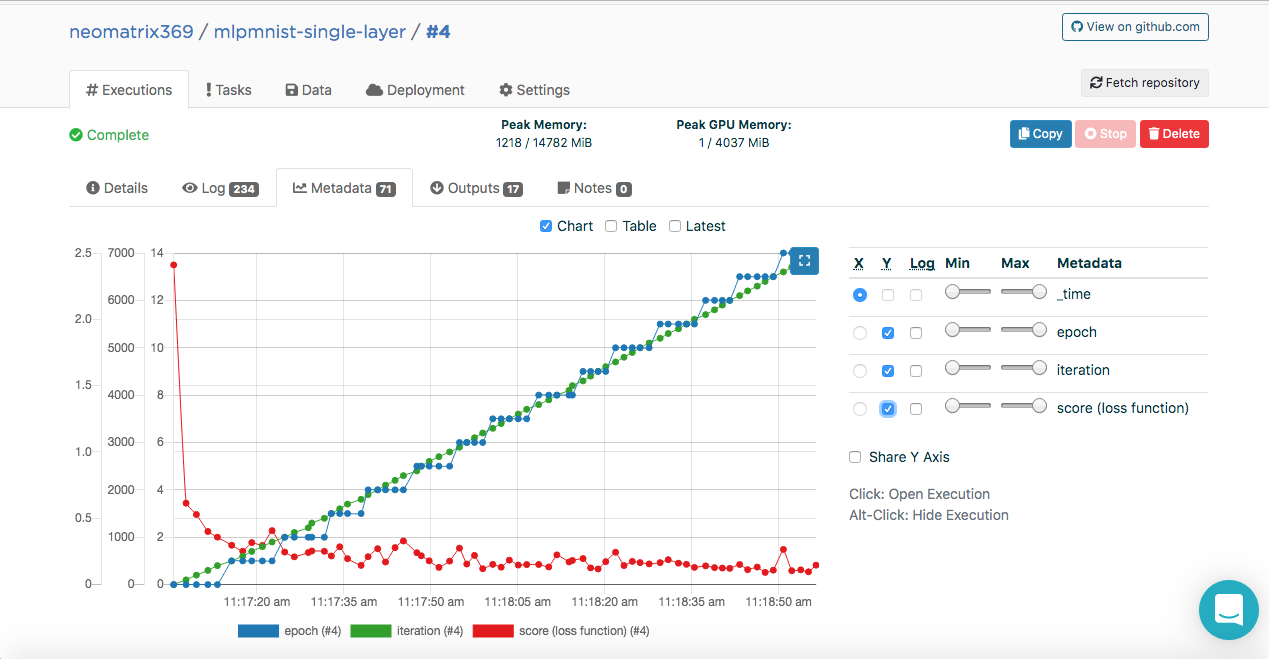Open the chat support bubble

1228,610
